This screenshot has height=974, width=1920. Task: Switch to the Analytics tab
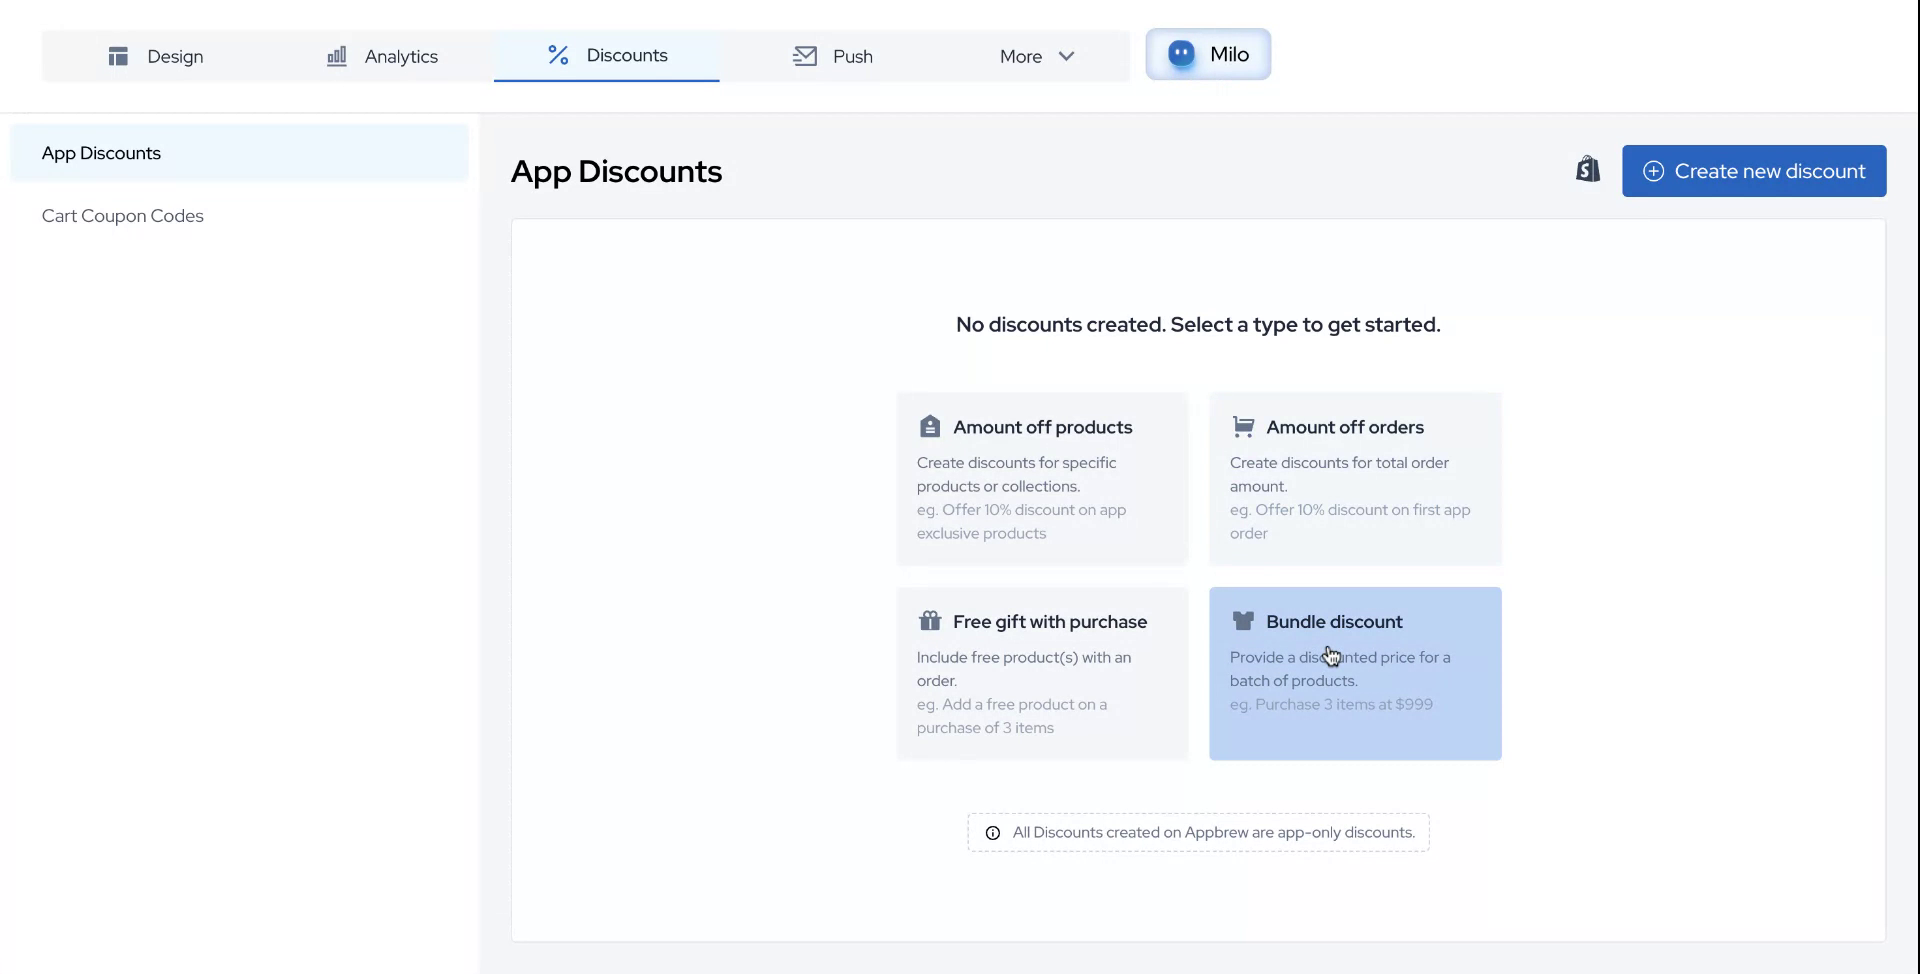(381, 56)
